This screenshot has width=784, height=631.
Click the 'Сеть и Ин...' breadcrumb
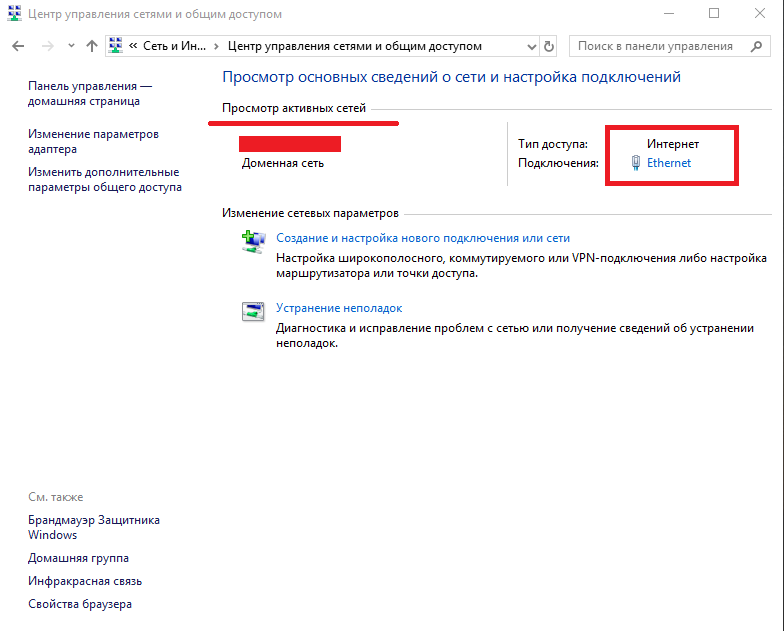[x=174, y=46]
